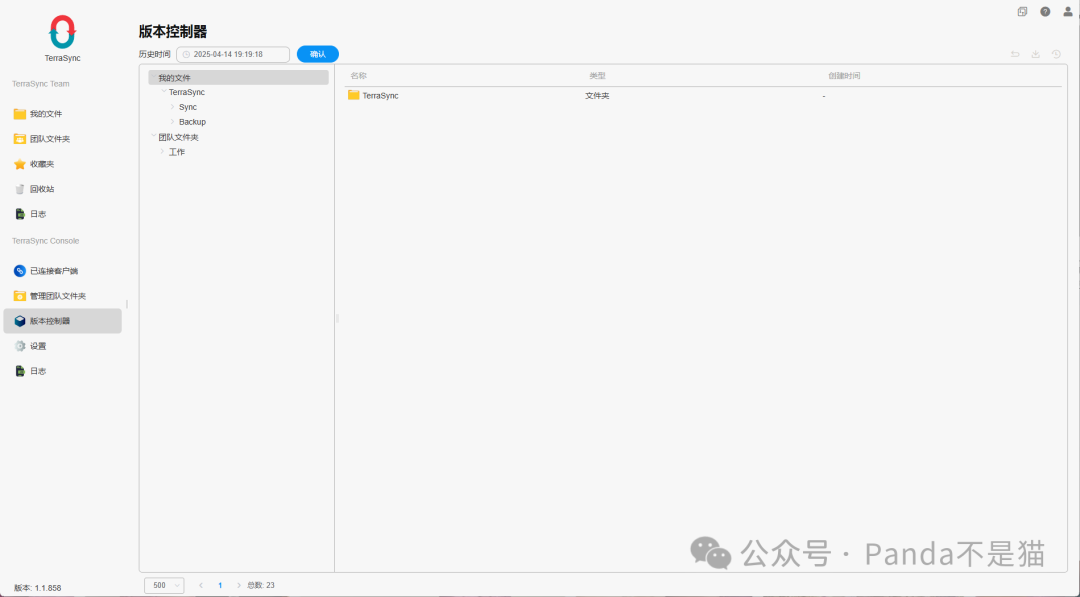Open the 500 page-size dropdown
The height and width of the screenshot is (597, 1080).
click(x=164, y=585)
